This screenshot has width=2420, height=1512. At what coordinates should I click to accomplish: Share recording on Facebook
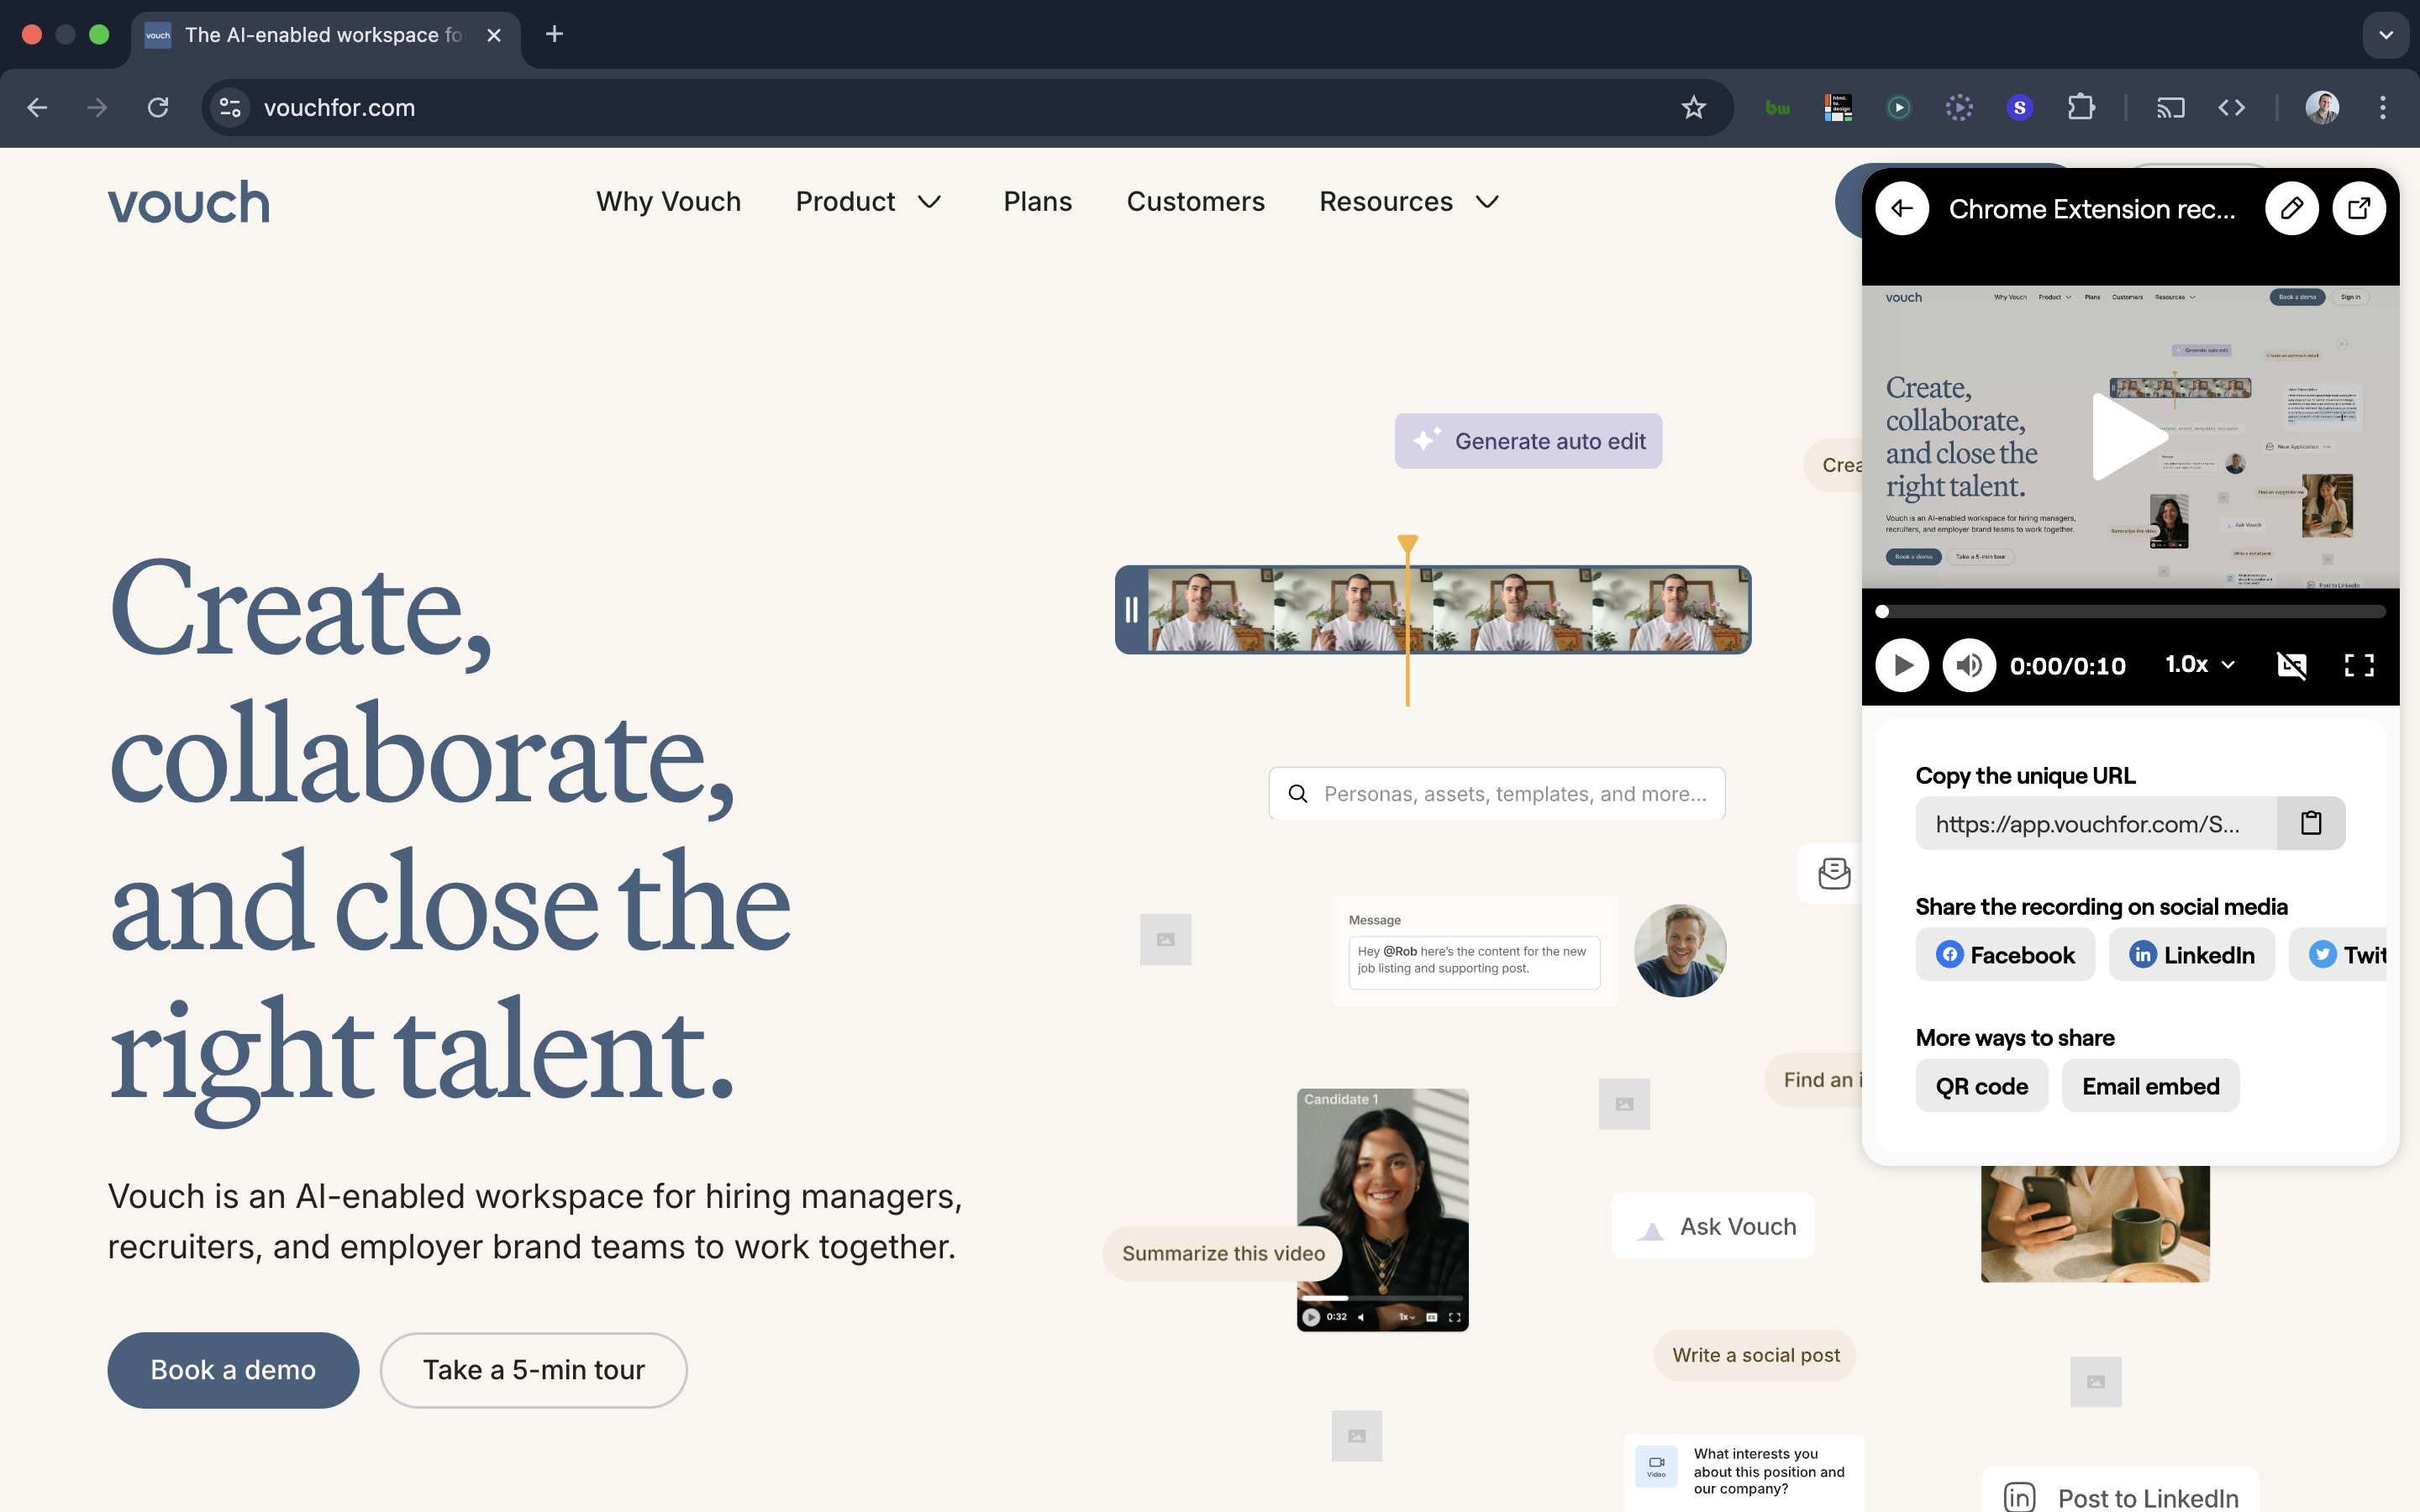pyautogui.click(x=2005, y=955)
